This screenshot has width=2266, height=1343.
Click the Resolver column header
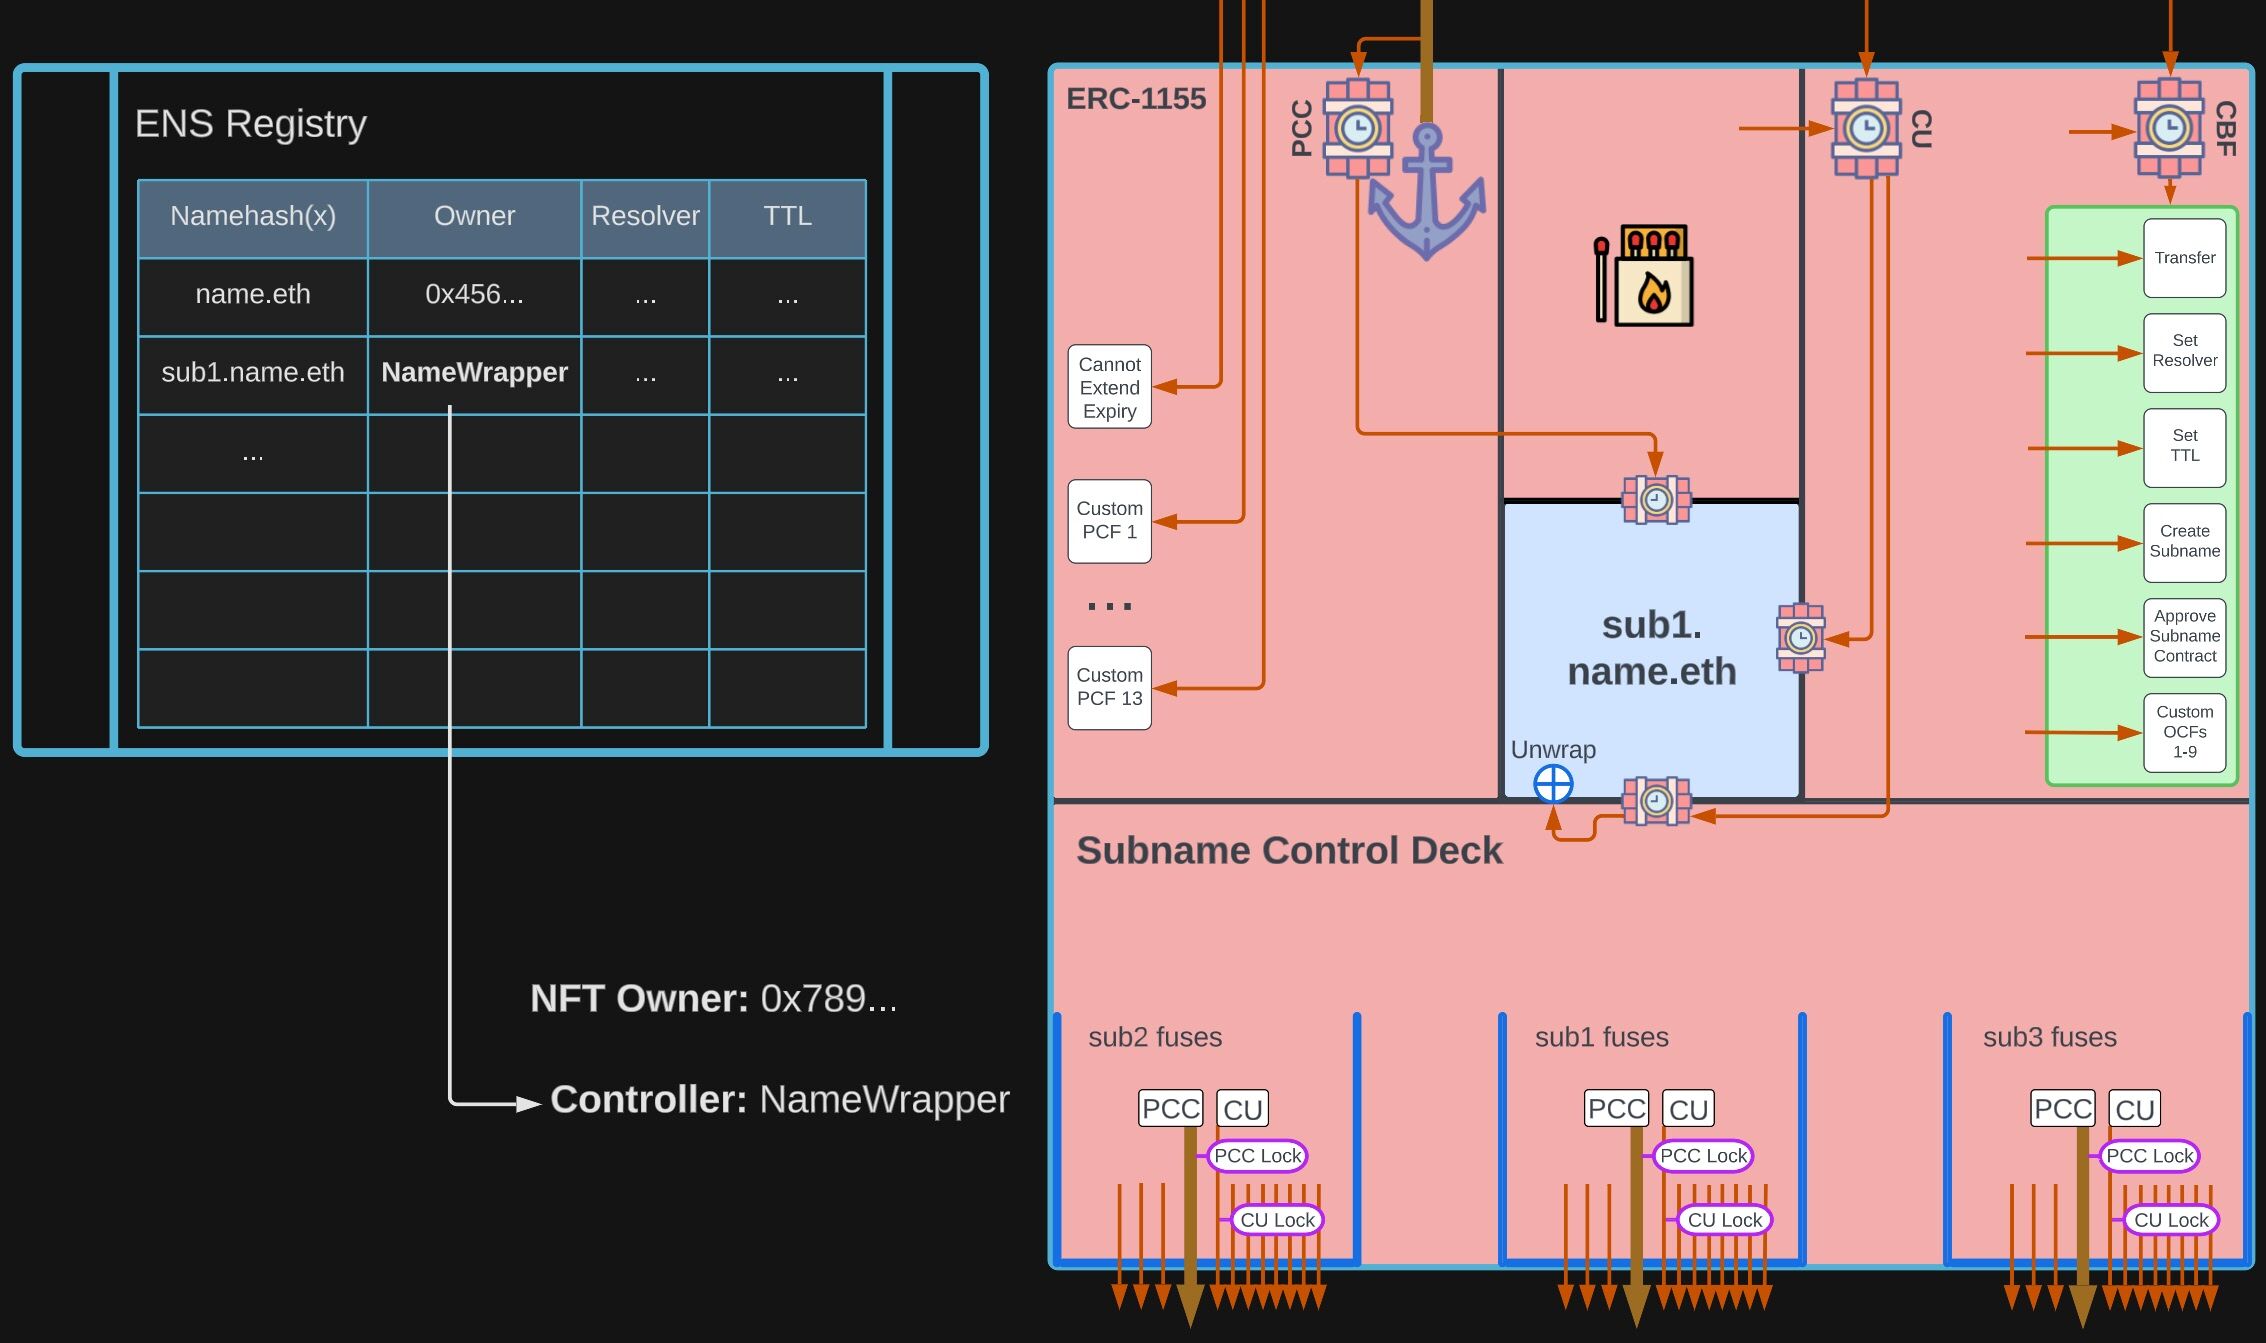tap(645, 217)
